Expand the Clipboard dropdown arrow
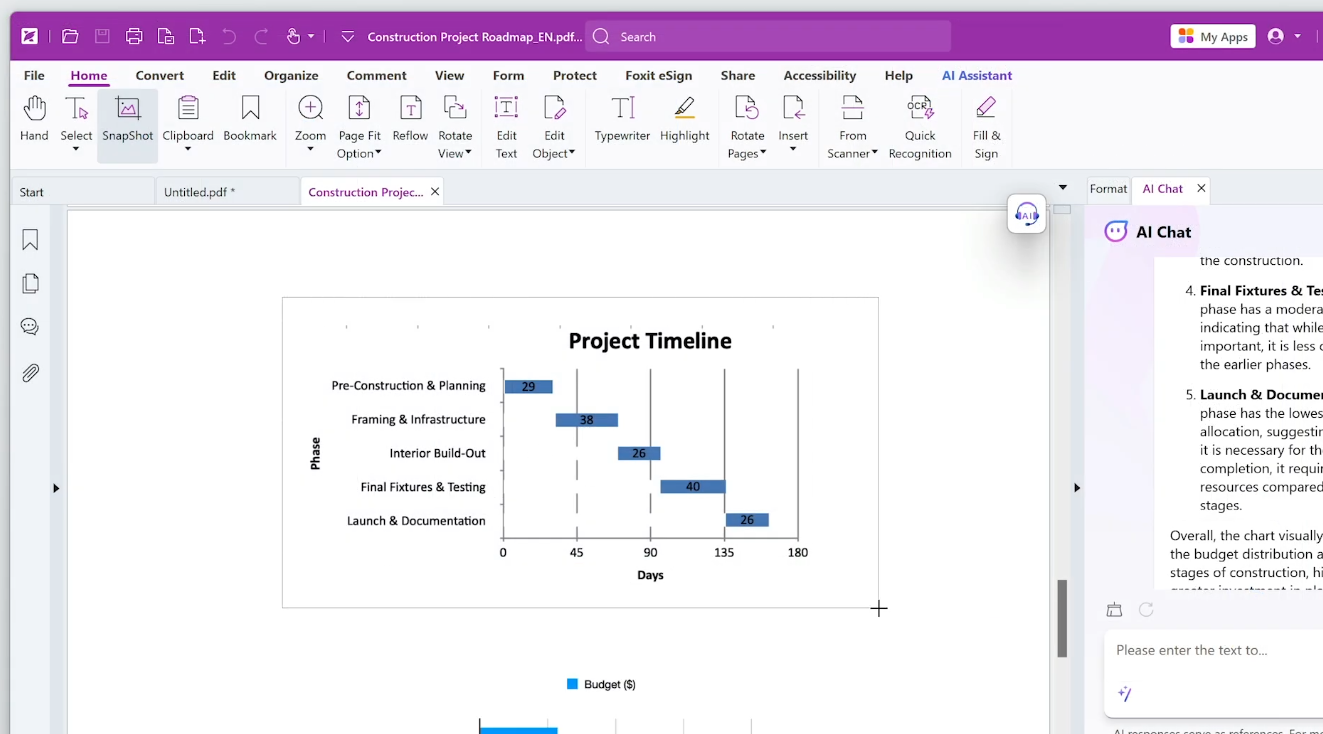Image resolution: width=1323 pixels, height=734 pixels. pyautogui.click(x=188, y=150)
